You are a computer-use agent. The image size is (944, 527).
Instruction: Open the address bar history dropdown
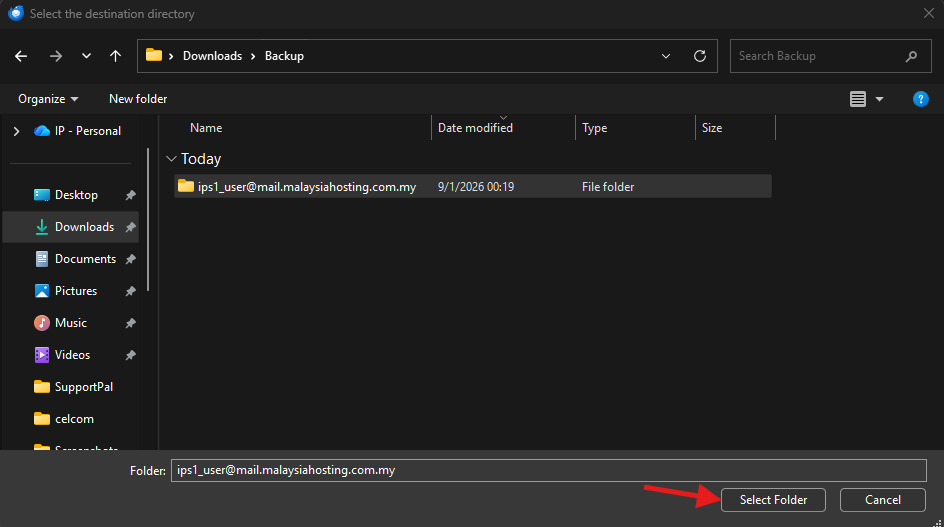(x=667, y=56)
